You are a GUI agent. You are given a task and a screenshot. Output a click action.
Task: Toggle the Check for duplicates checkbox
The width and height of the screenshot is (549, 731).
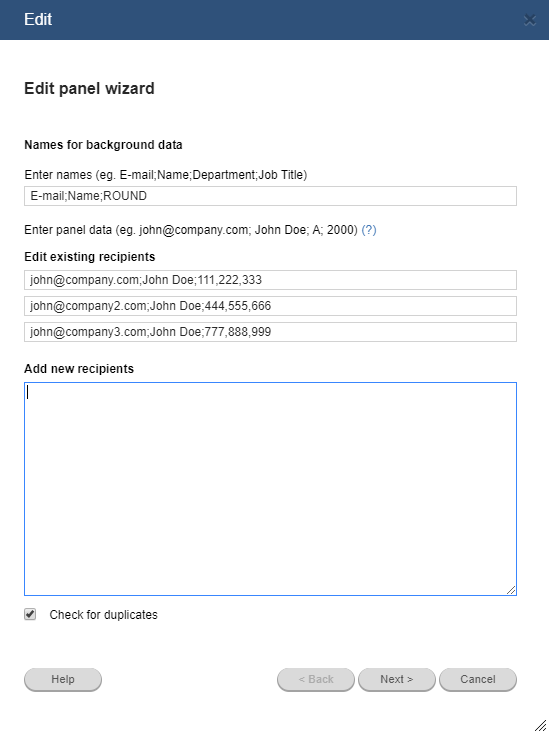pyautogui.click(x=30, y=614)
